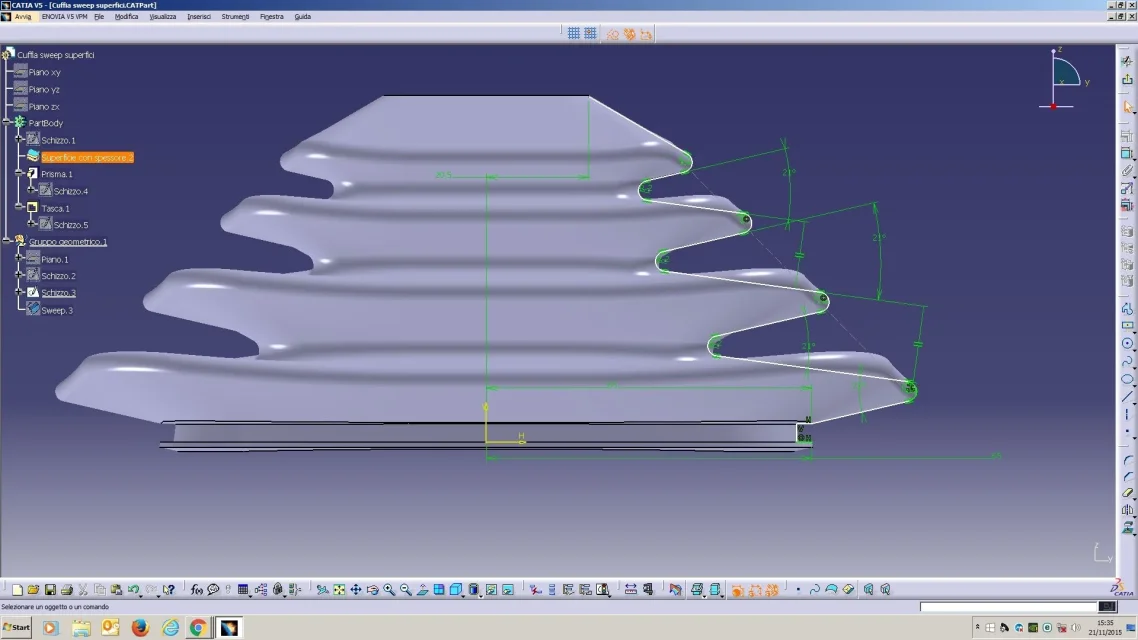The height and width of the screenshot is (640, 1138).
Task: Click the power input command field
Action: pos(1009,607)
